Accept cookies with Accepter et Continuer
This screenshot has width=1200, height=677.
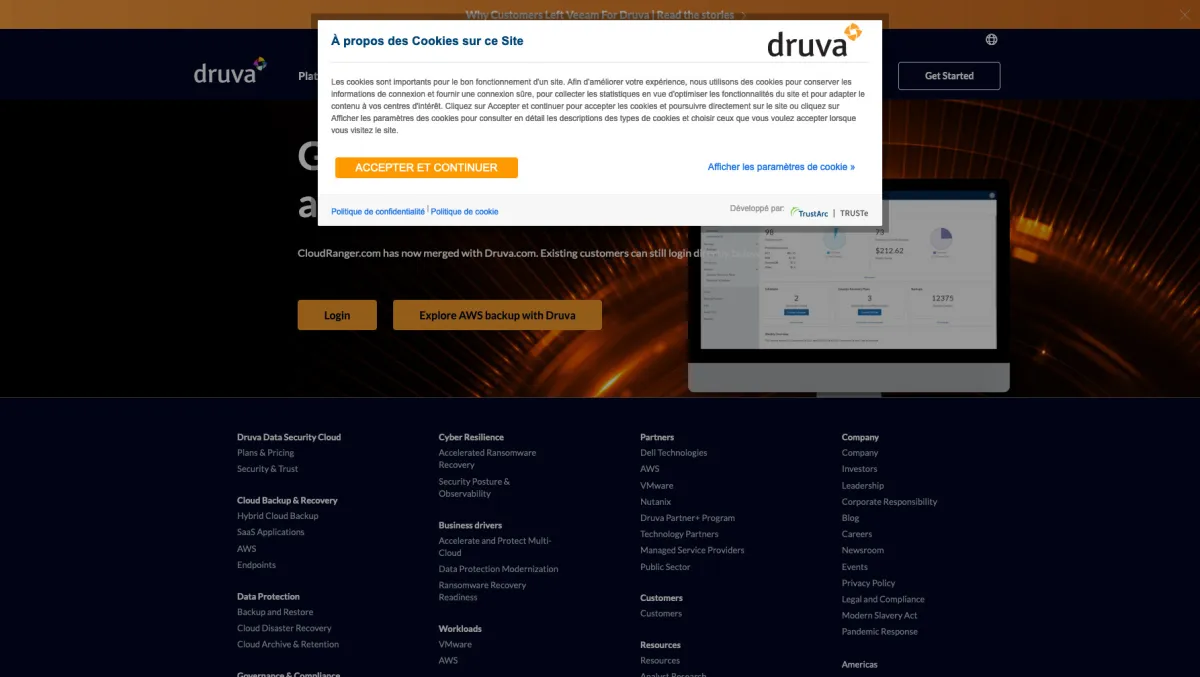tap(426, 168)
